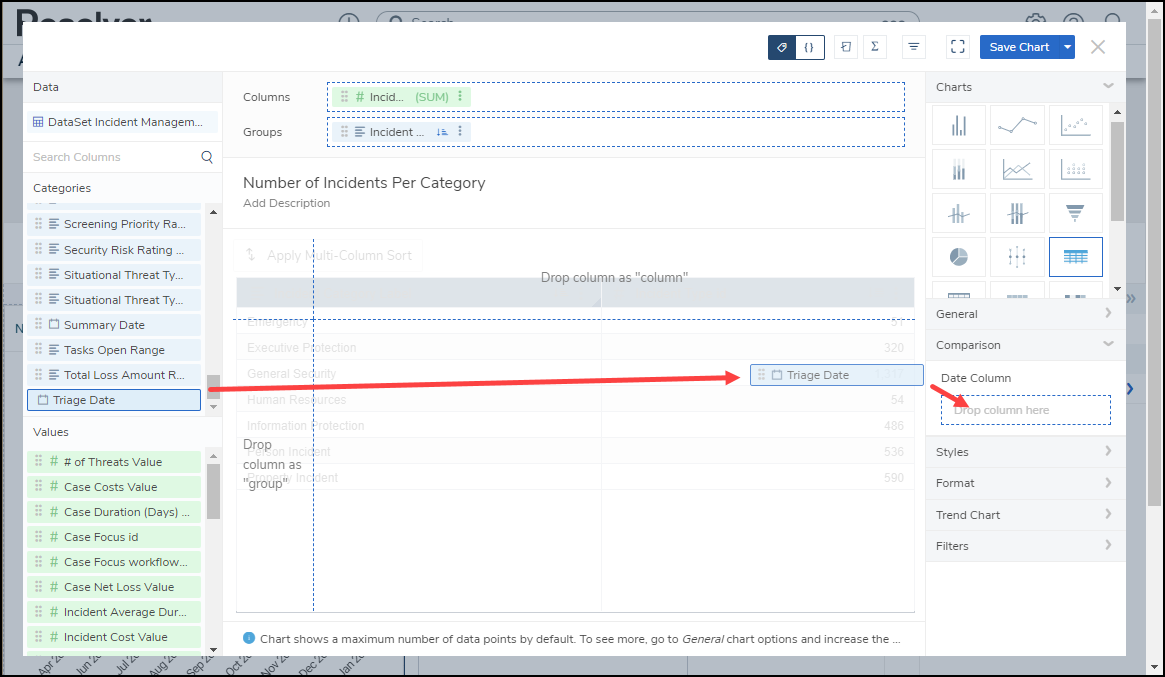The width and height of the screenshot is (1165, 677).
Task: Select the line chart type icon
Action: [x=1017, y=125]
